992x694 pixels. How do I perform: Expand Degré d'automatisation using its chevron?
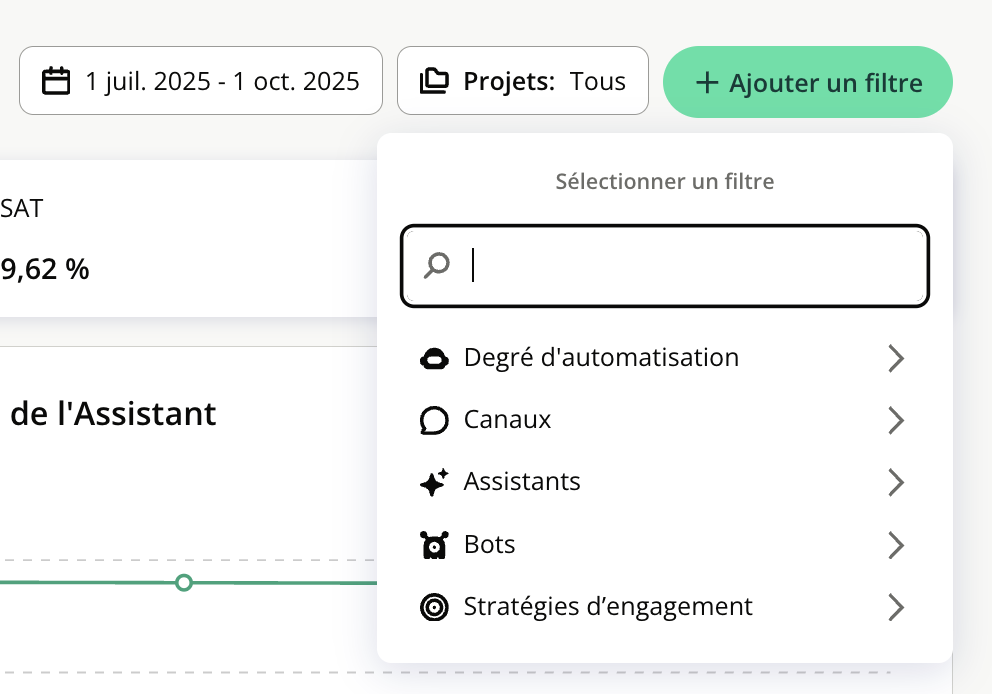pyautogui.click(x=895, y=358)
